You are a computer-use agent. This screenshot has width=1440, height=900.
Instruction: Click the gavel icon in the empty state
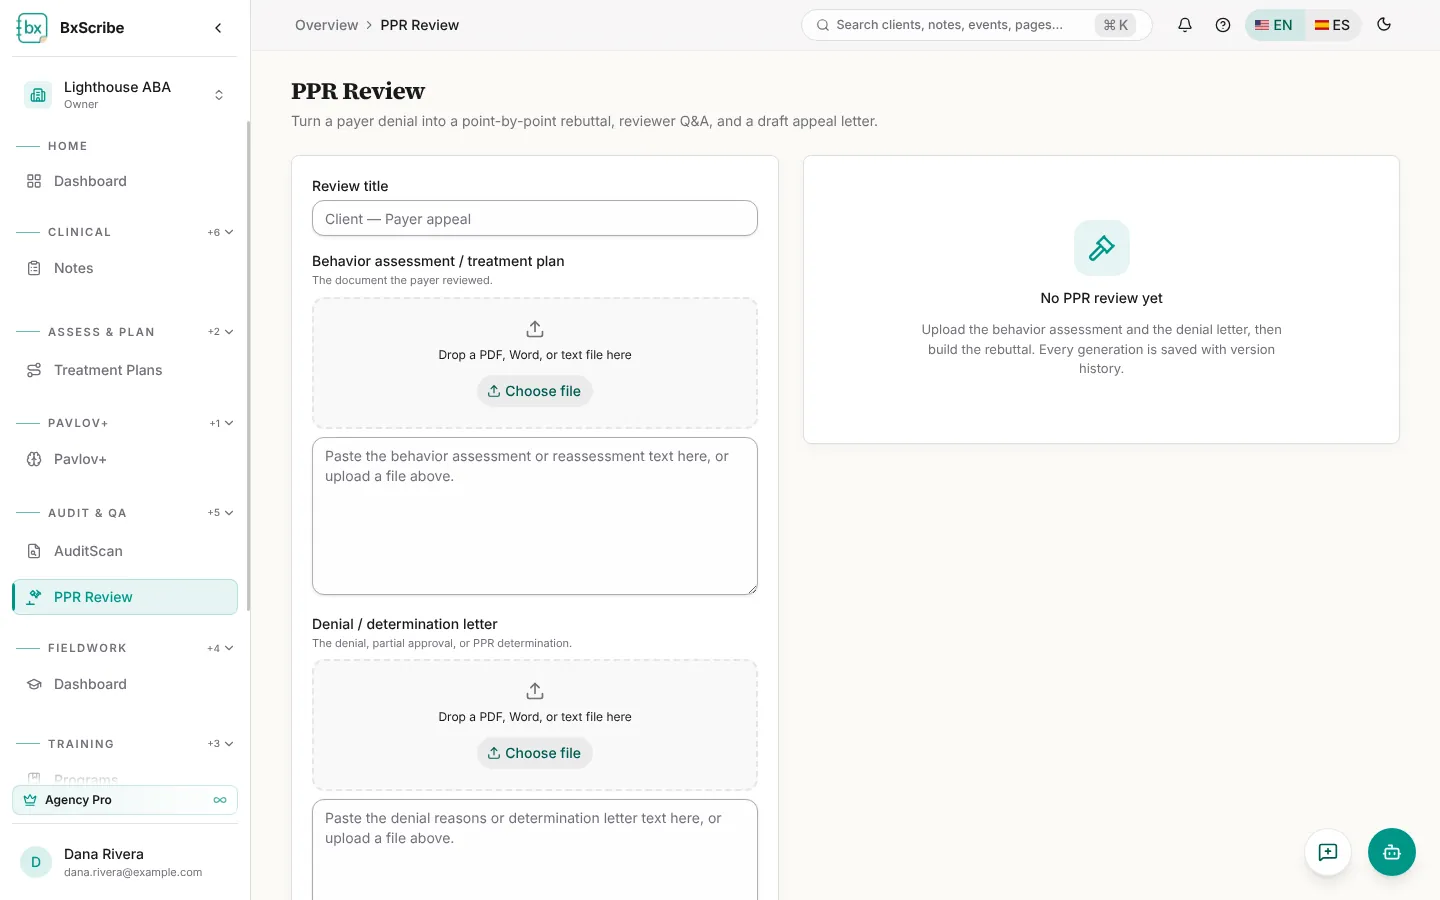click(1102, 248)
